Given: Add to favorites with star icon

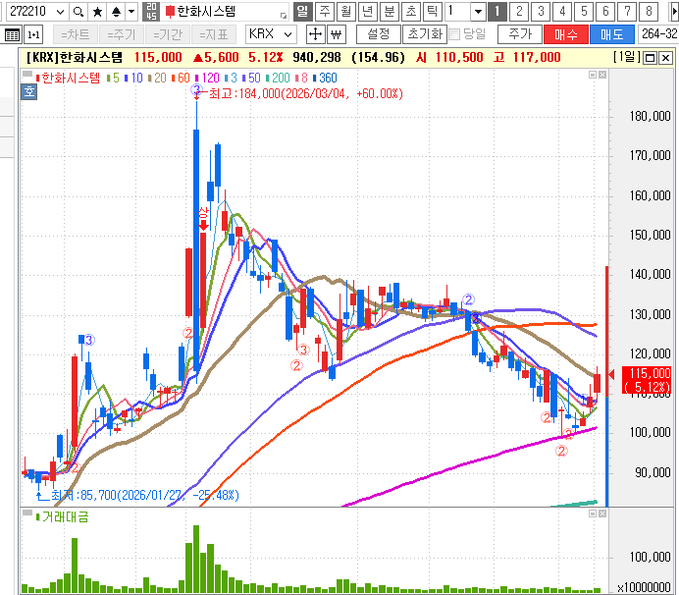Looking at the screenshot, I should (97, 12).
